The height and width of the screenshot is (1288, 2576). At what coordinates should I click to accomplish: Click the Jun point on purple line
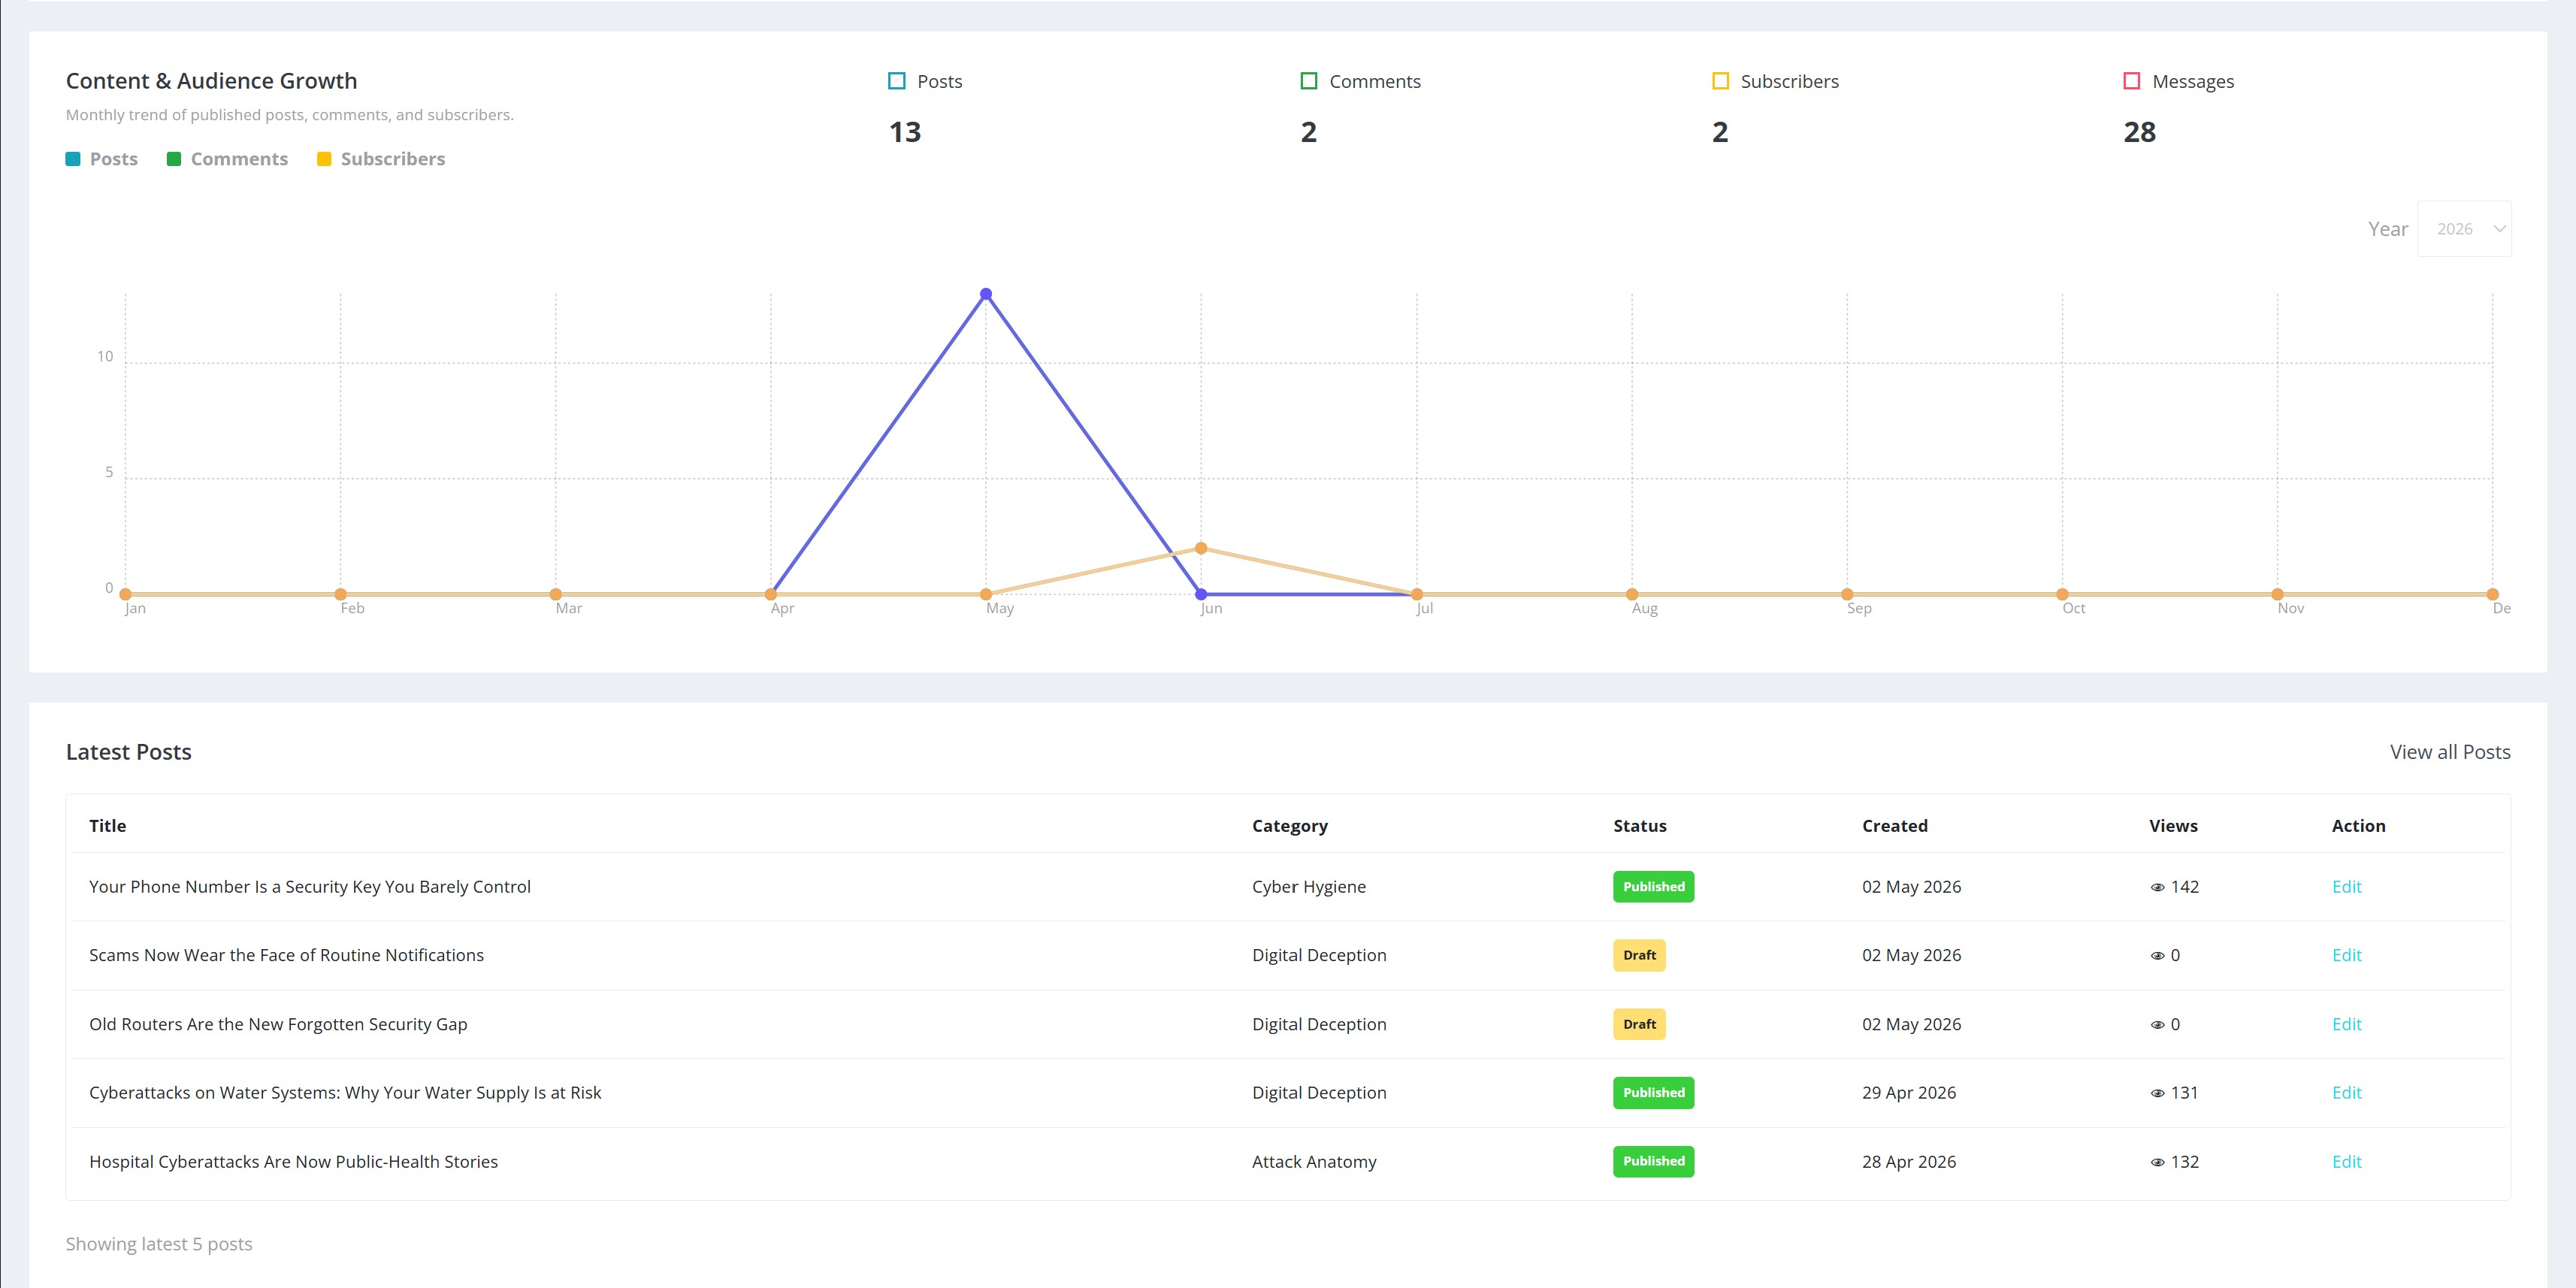(1201, 594)
